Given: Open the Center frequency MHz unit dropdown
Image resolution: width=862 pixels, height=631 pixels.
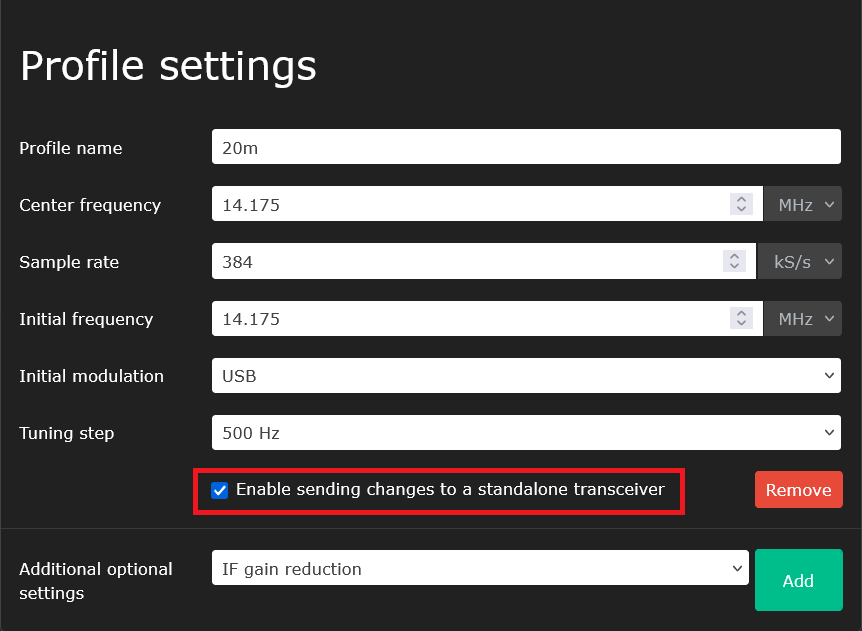Looking at the screenshot, I should (803, 205).
